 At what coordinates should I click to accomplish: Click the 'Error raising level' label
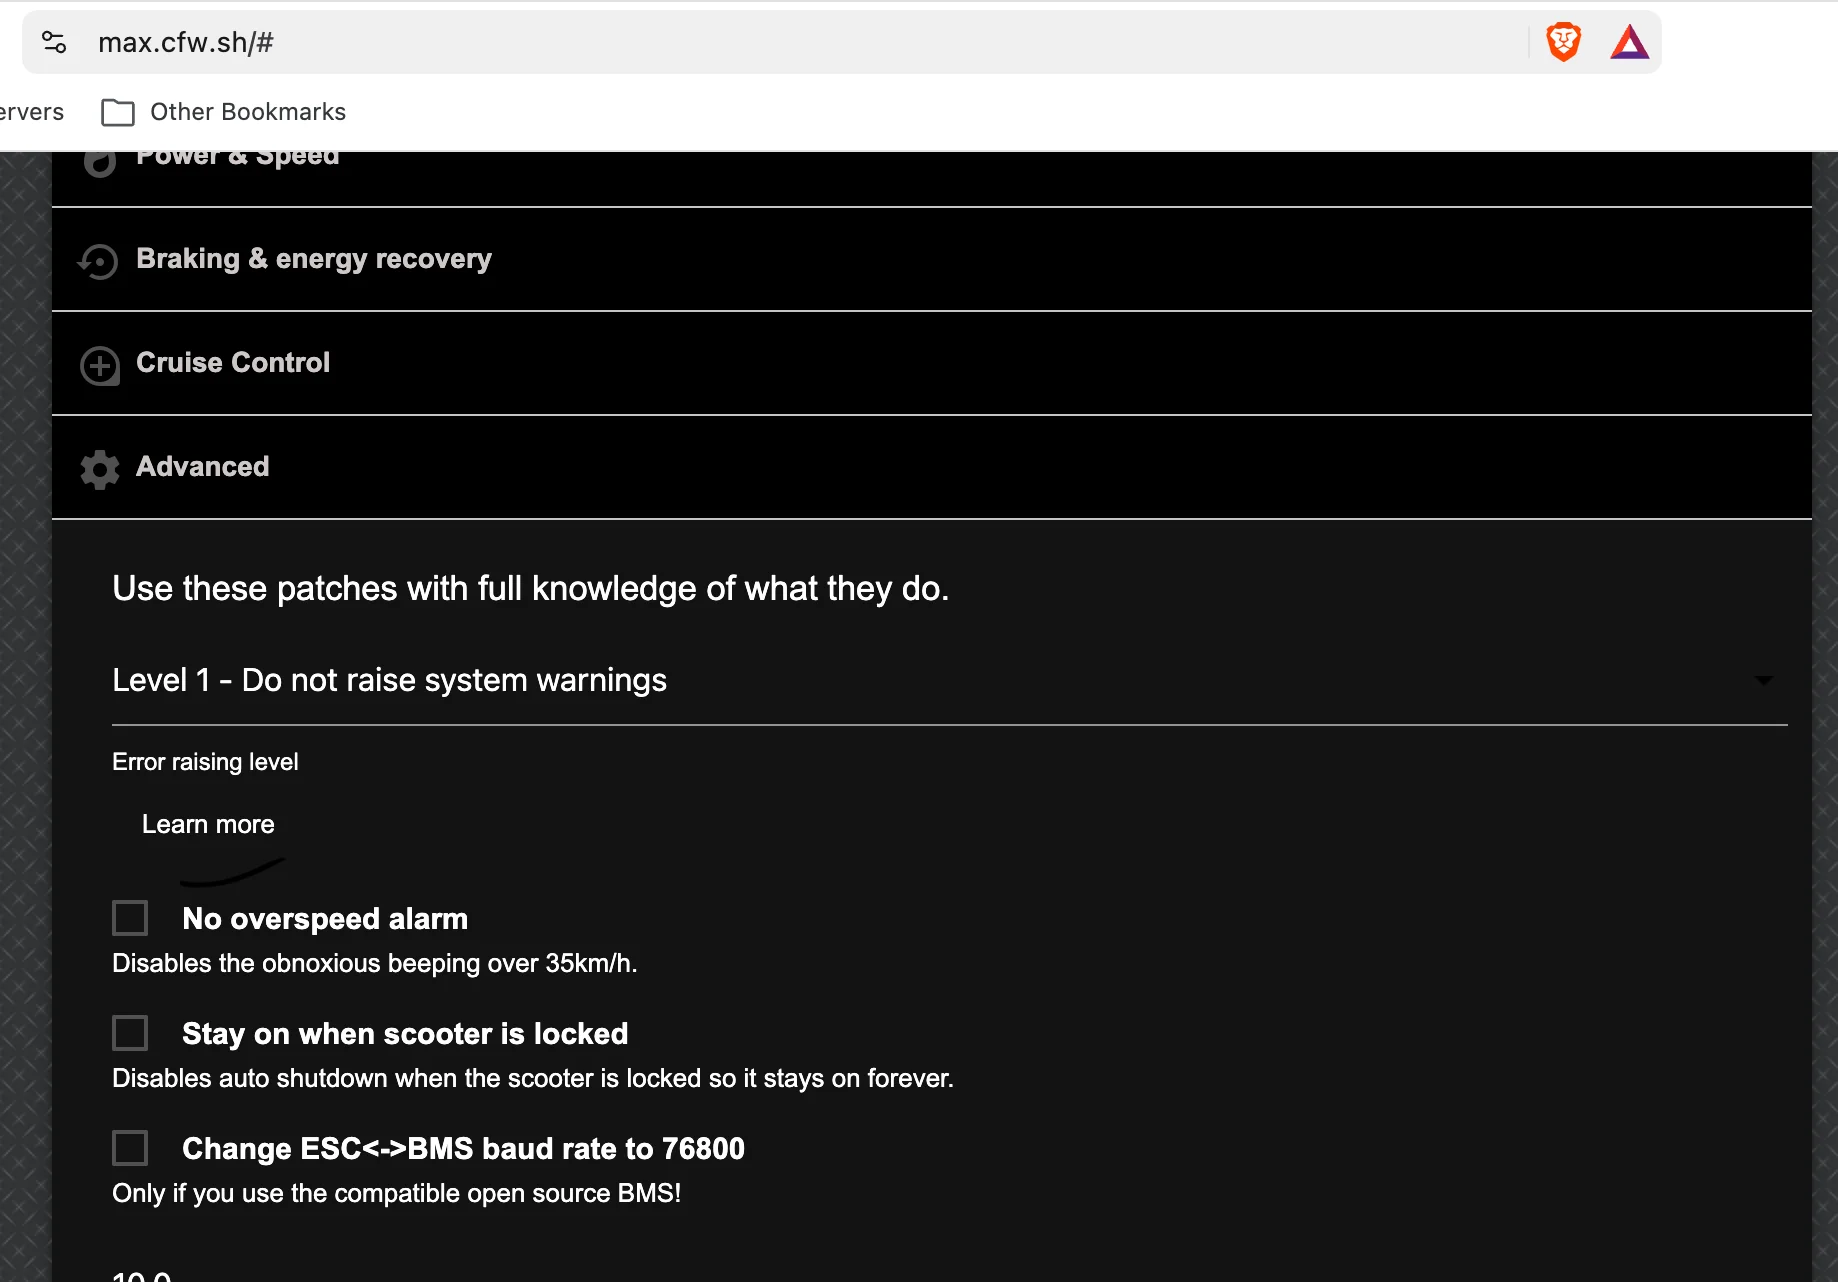point(205,762)
